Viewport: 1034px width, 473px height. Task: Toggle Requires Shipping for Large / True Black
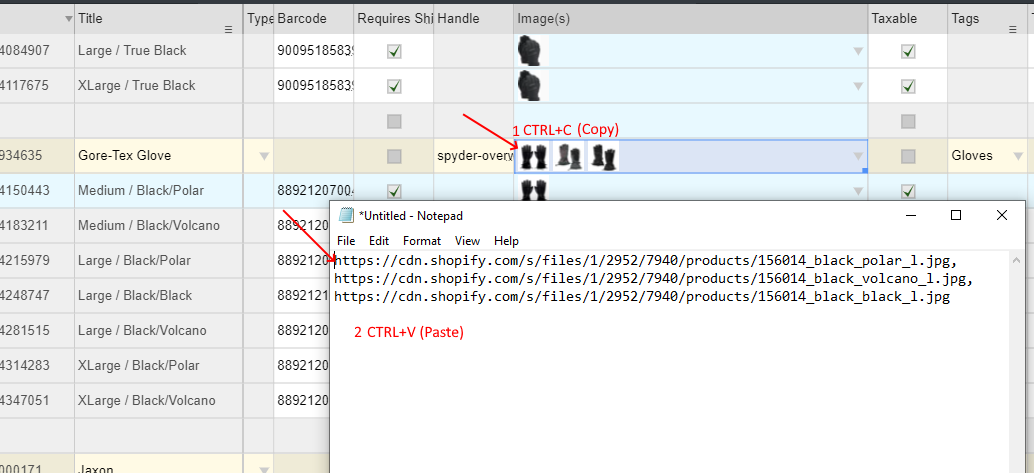pyautogui.click(x=394, y=51)
